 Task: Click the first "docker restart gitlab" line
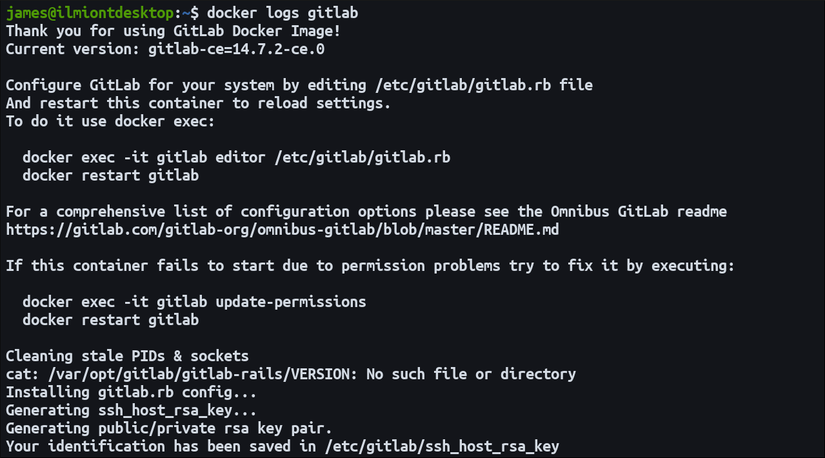tap(110, 175)
